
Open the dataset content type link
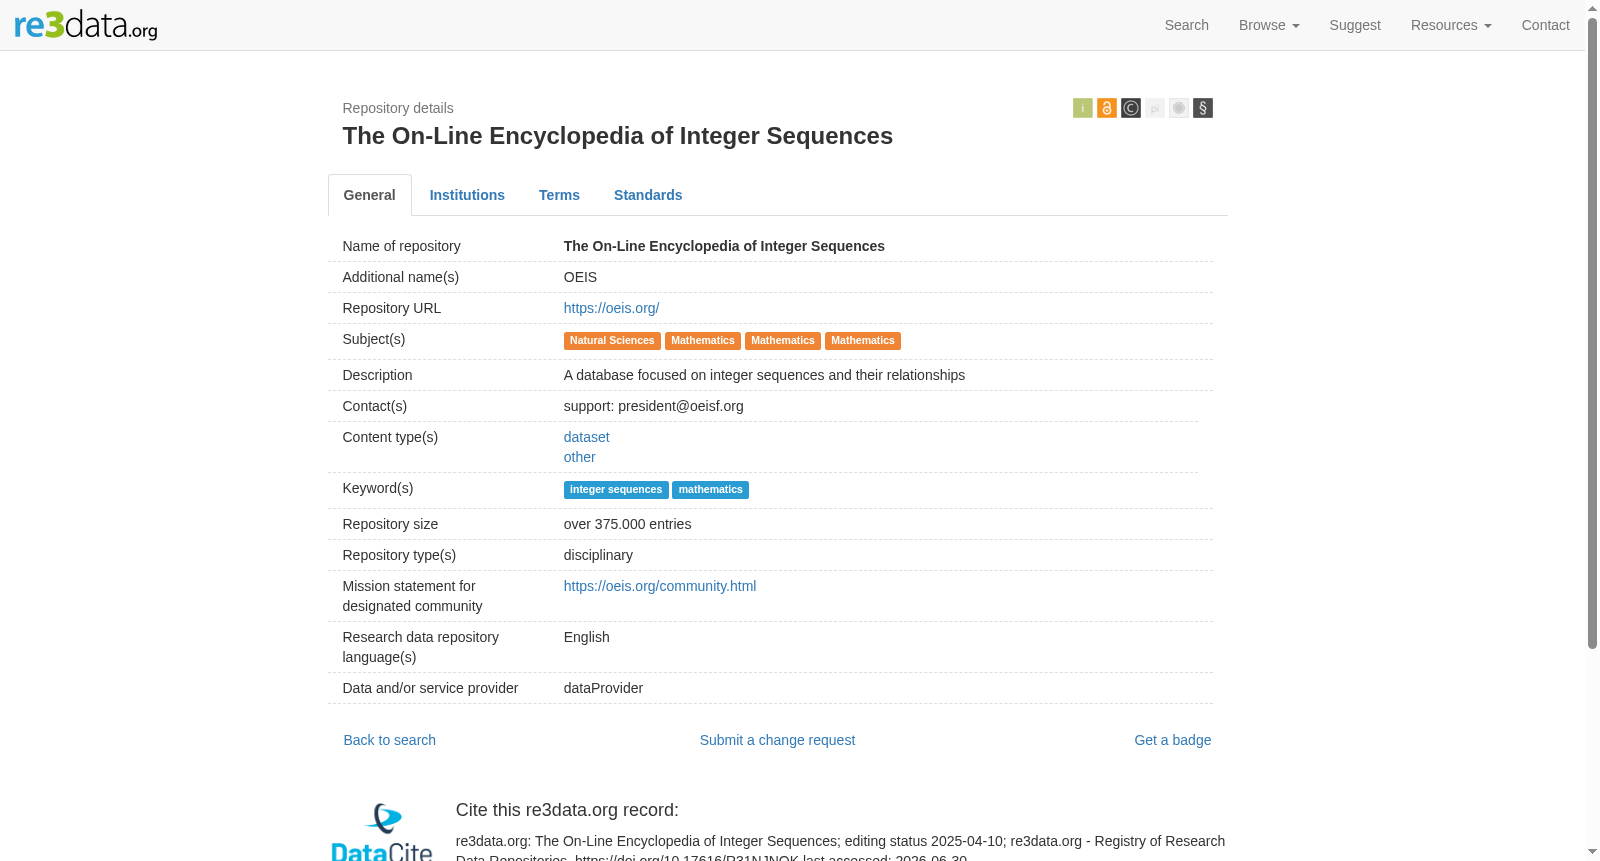(586, 437)
